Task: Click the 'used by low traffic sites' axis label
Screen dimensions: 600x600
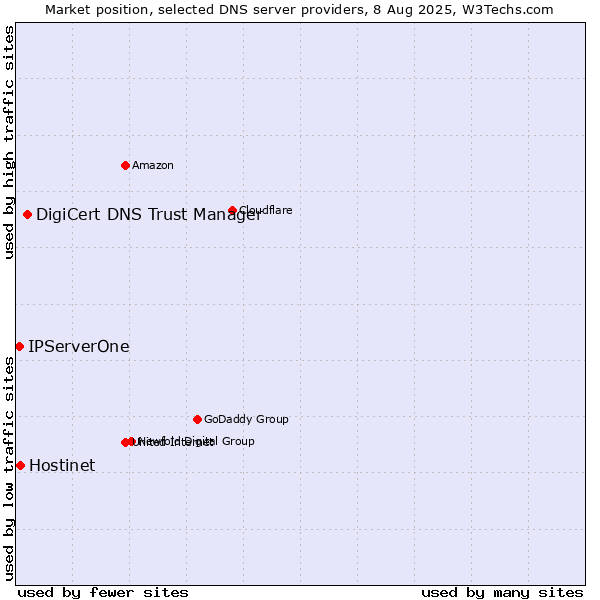Action: tap(8, 469)
